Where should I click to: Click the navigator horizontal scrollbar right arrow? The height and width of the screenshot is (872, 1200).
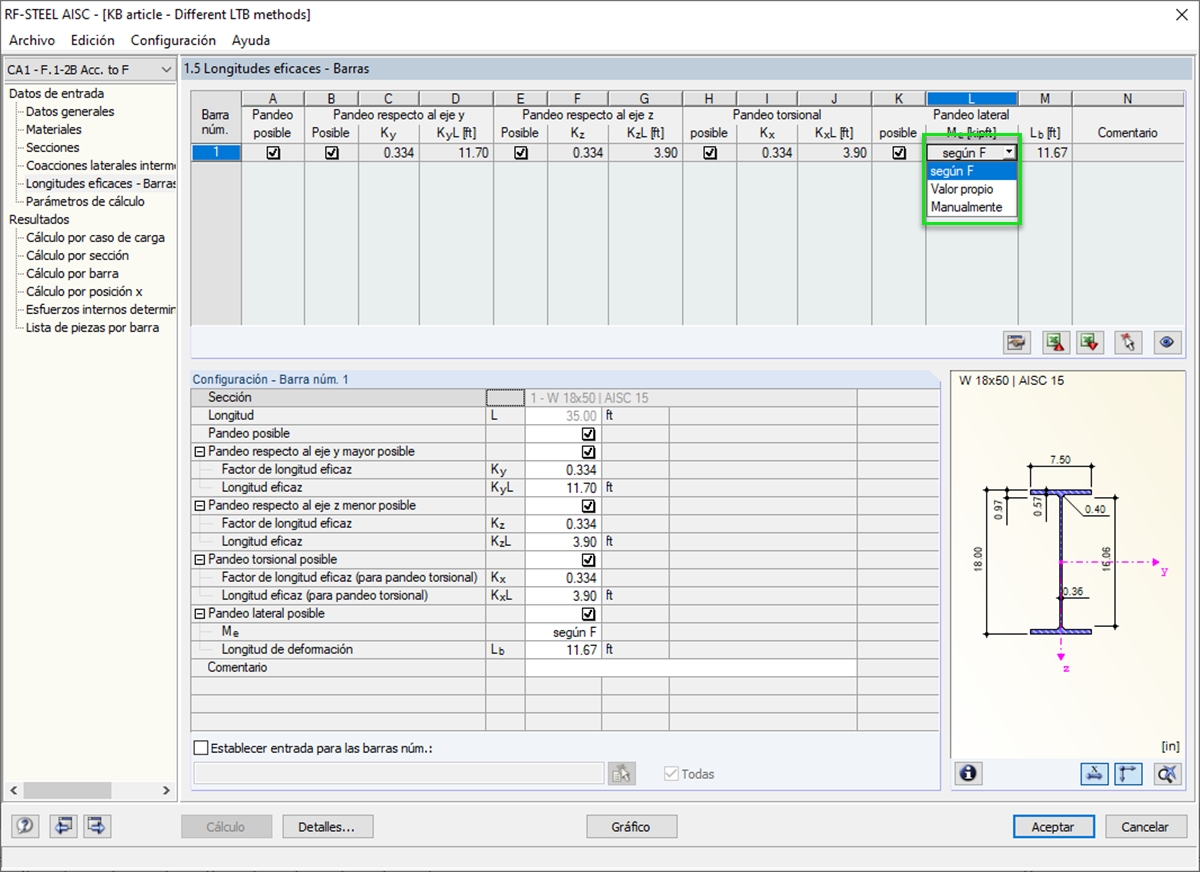(x=167, y=791)
